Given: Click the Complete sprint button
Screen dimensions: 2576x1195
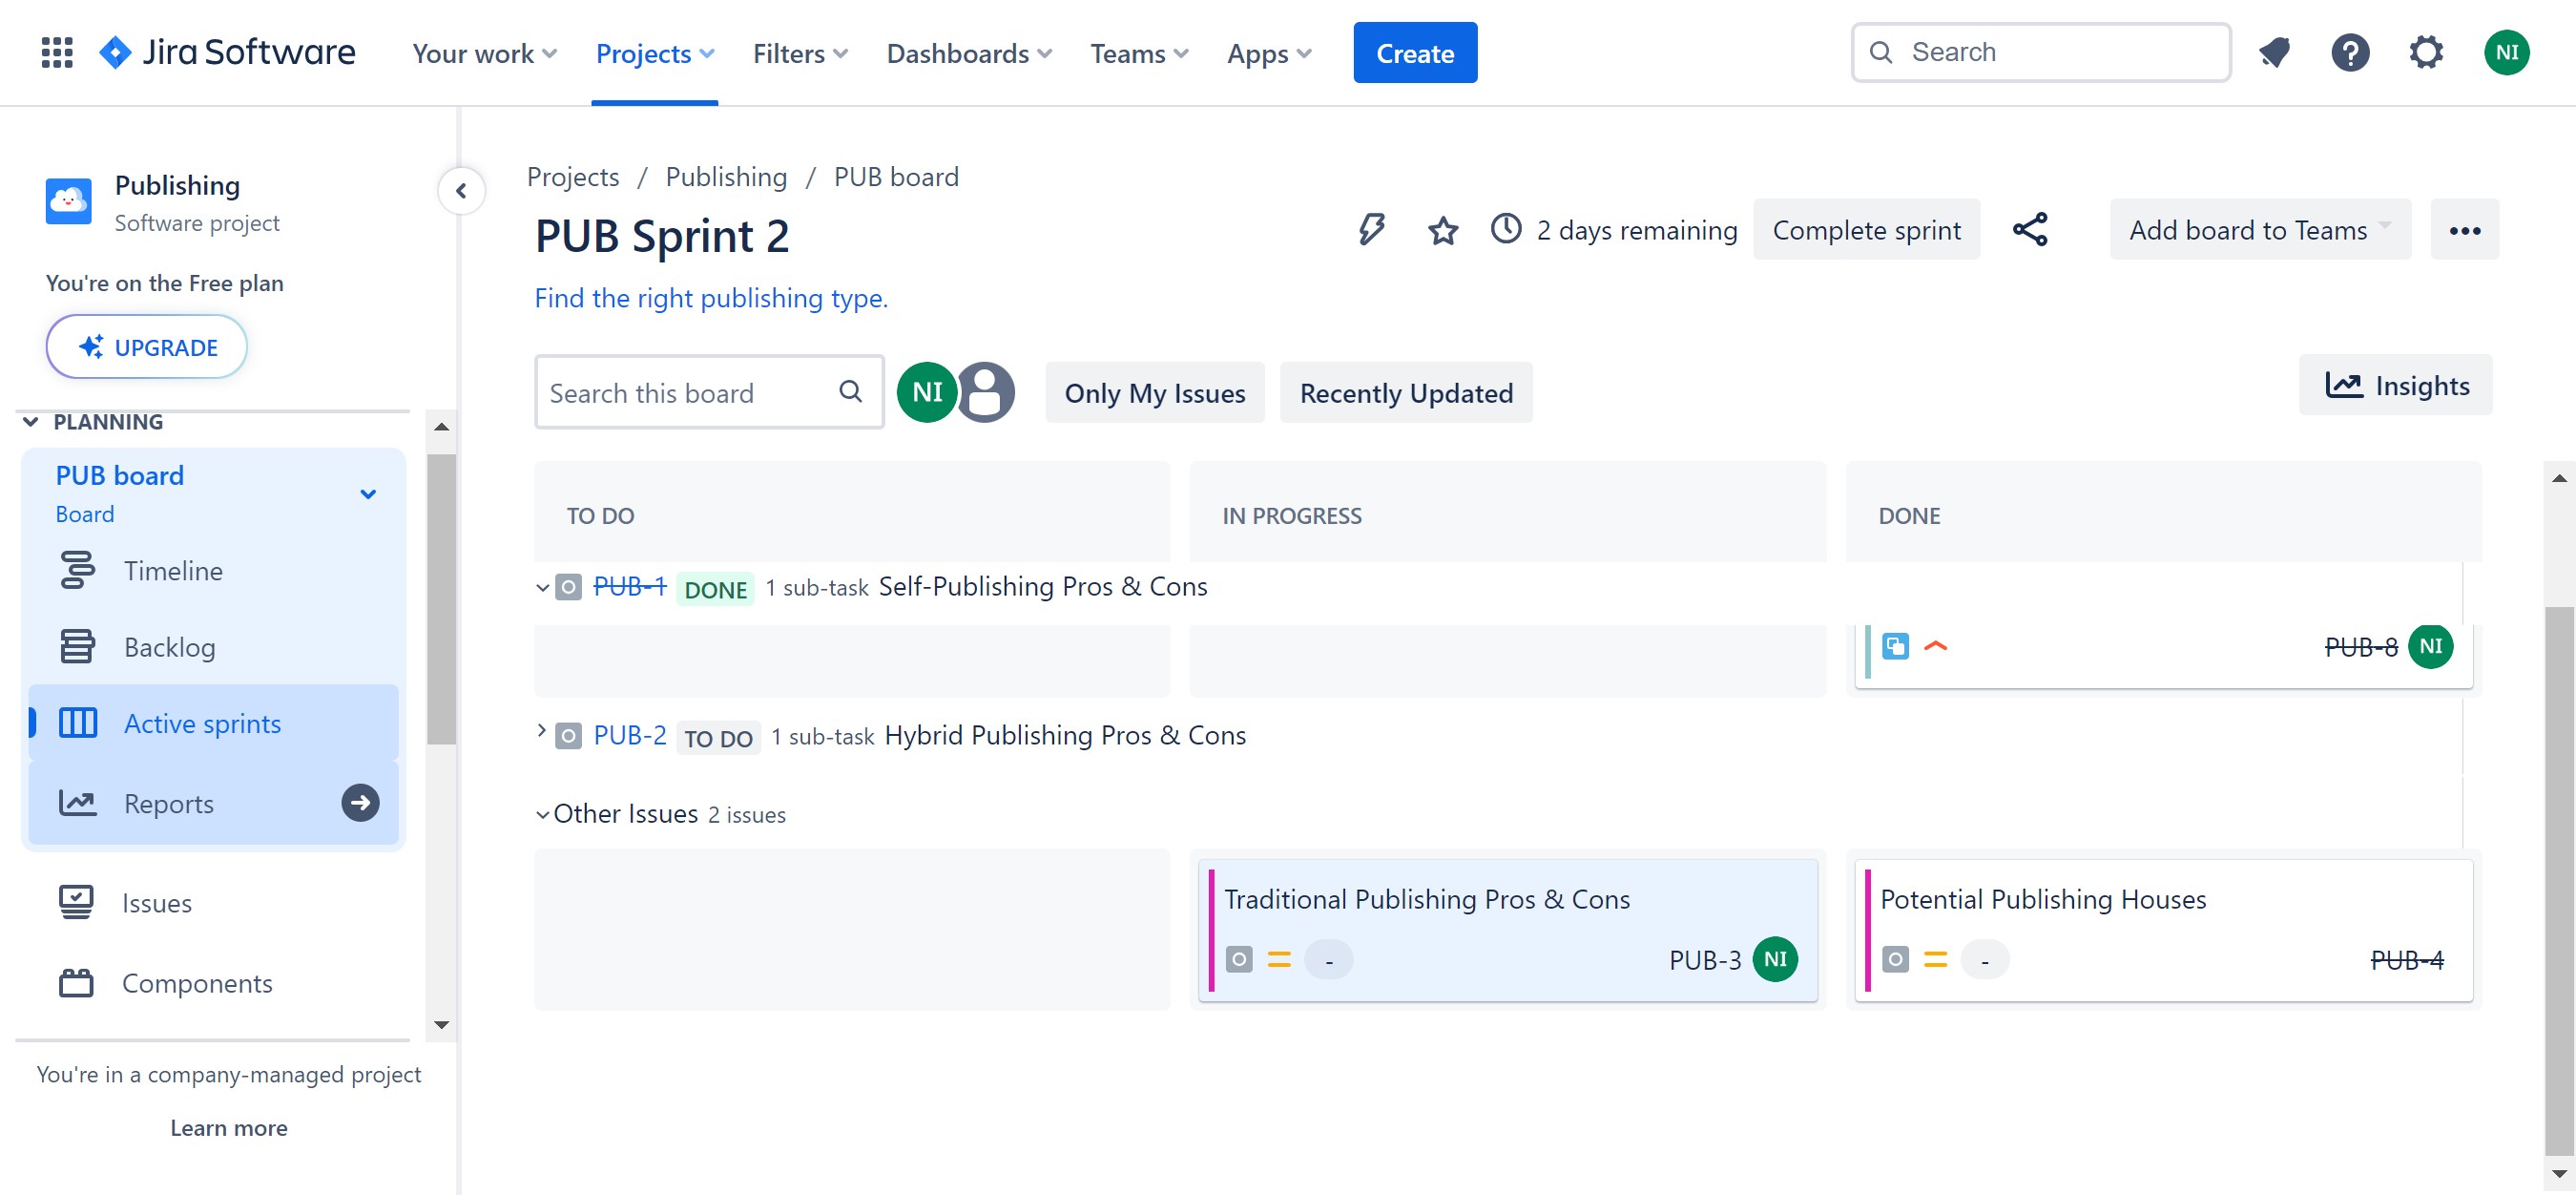Looking at the screenshot, I should click(x=1865, y=230).
